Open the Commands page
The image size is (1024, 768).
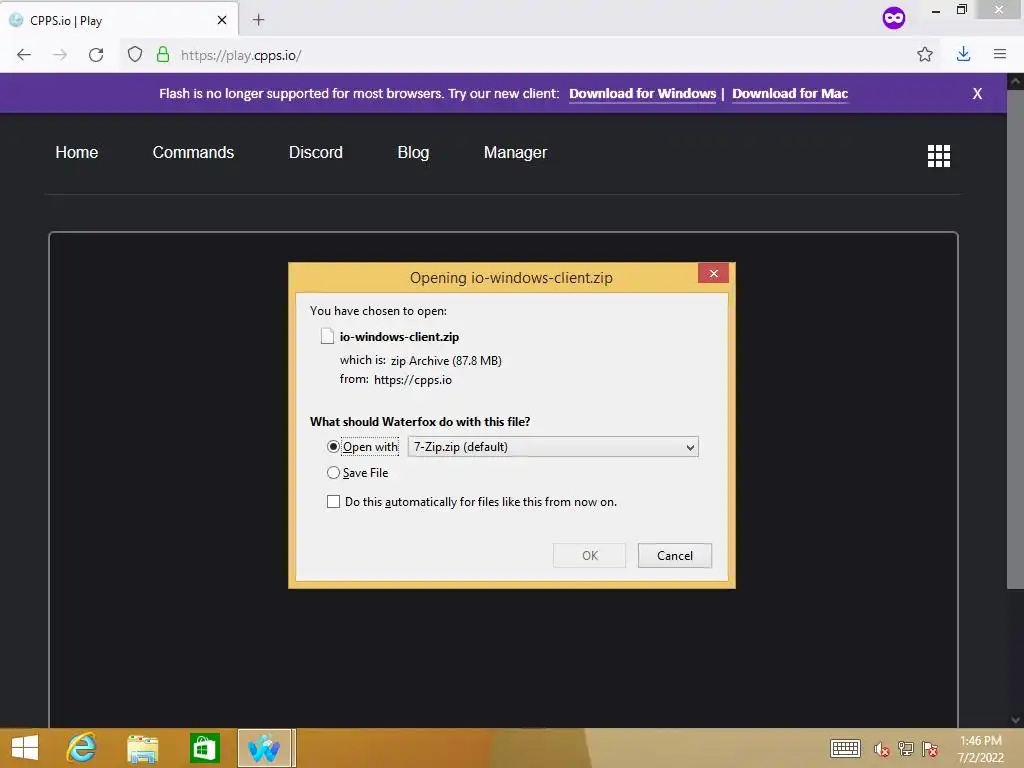point(193,152)
